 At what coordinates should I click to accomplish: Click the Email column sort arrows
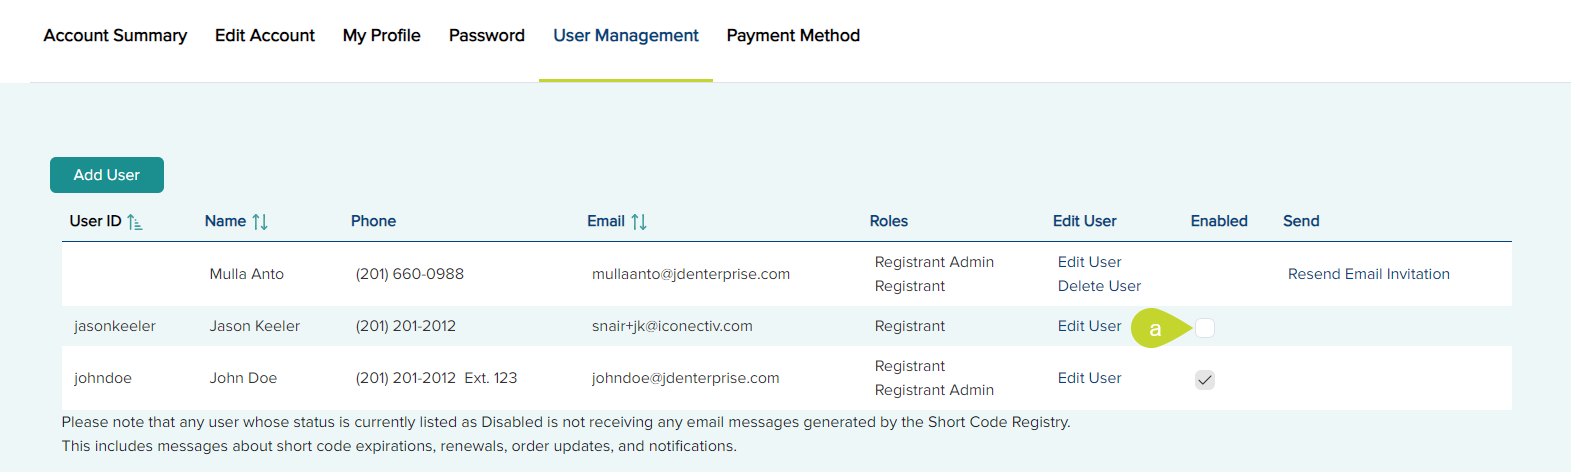[x=639, y=222]
